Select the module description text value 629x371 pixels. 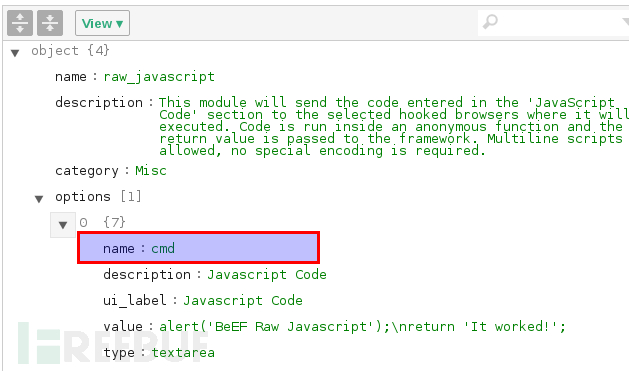[x=394, y=126]
